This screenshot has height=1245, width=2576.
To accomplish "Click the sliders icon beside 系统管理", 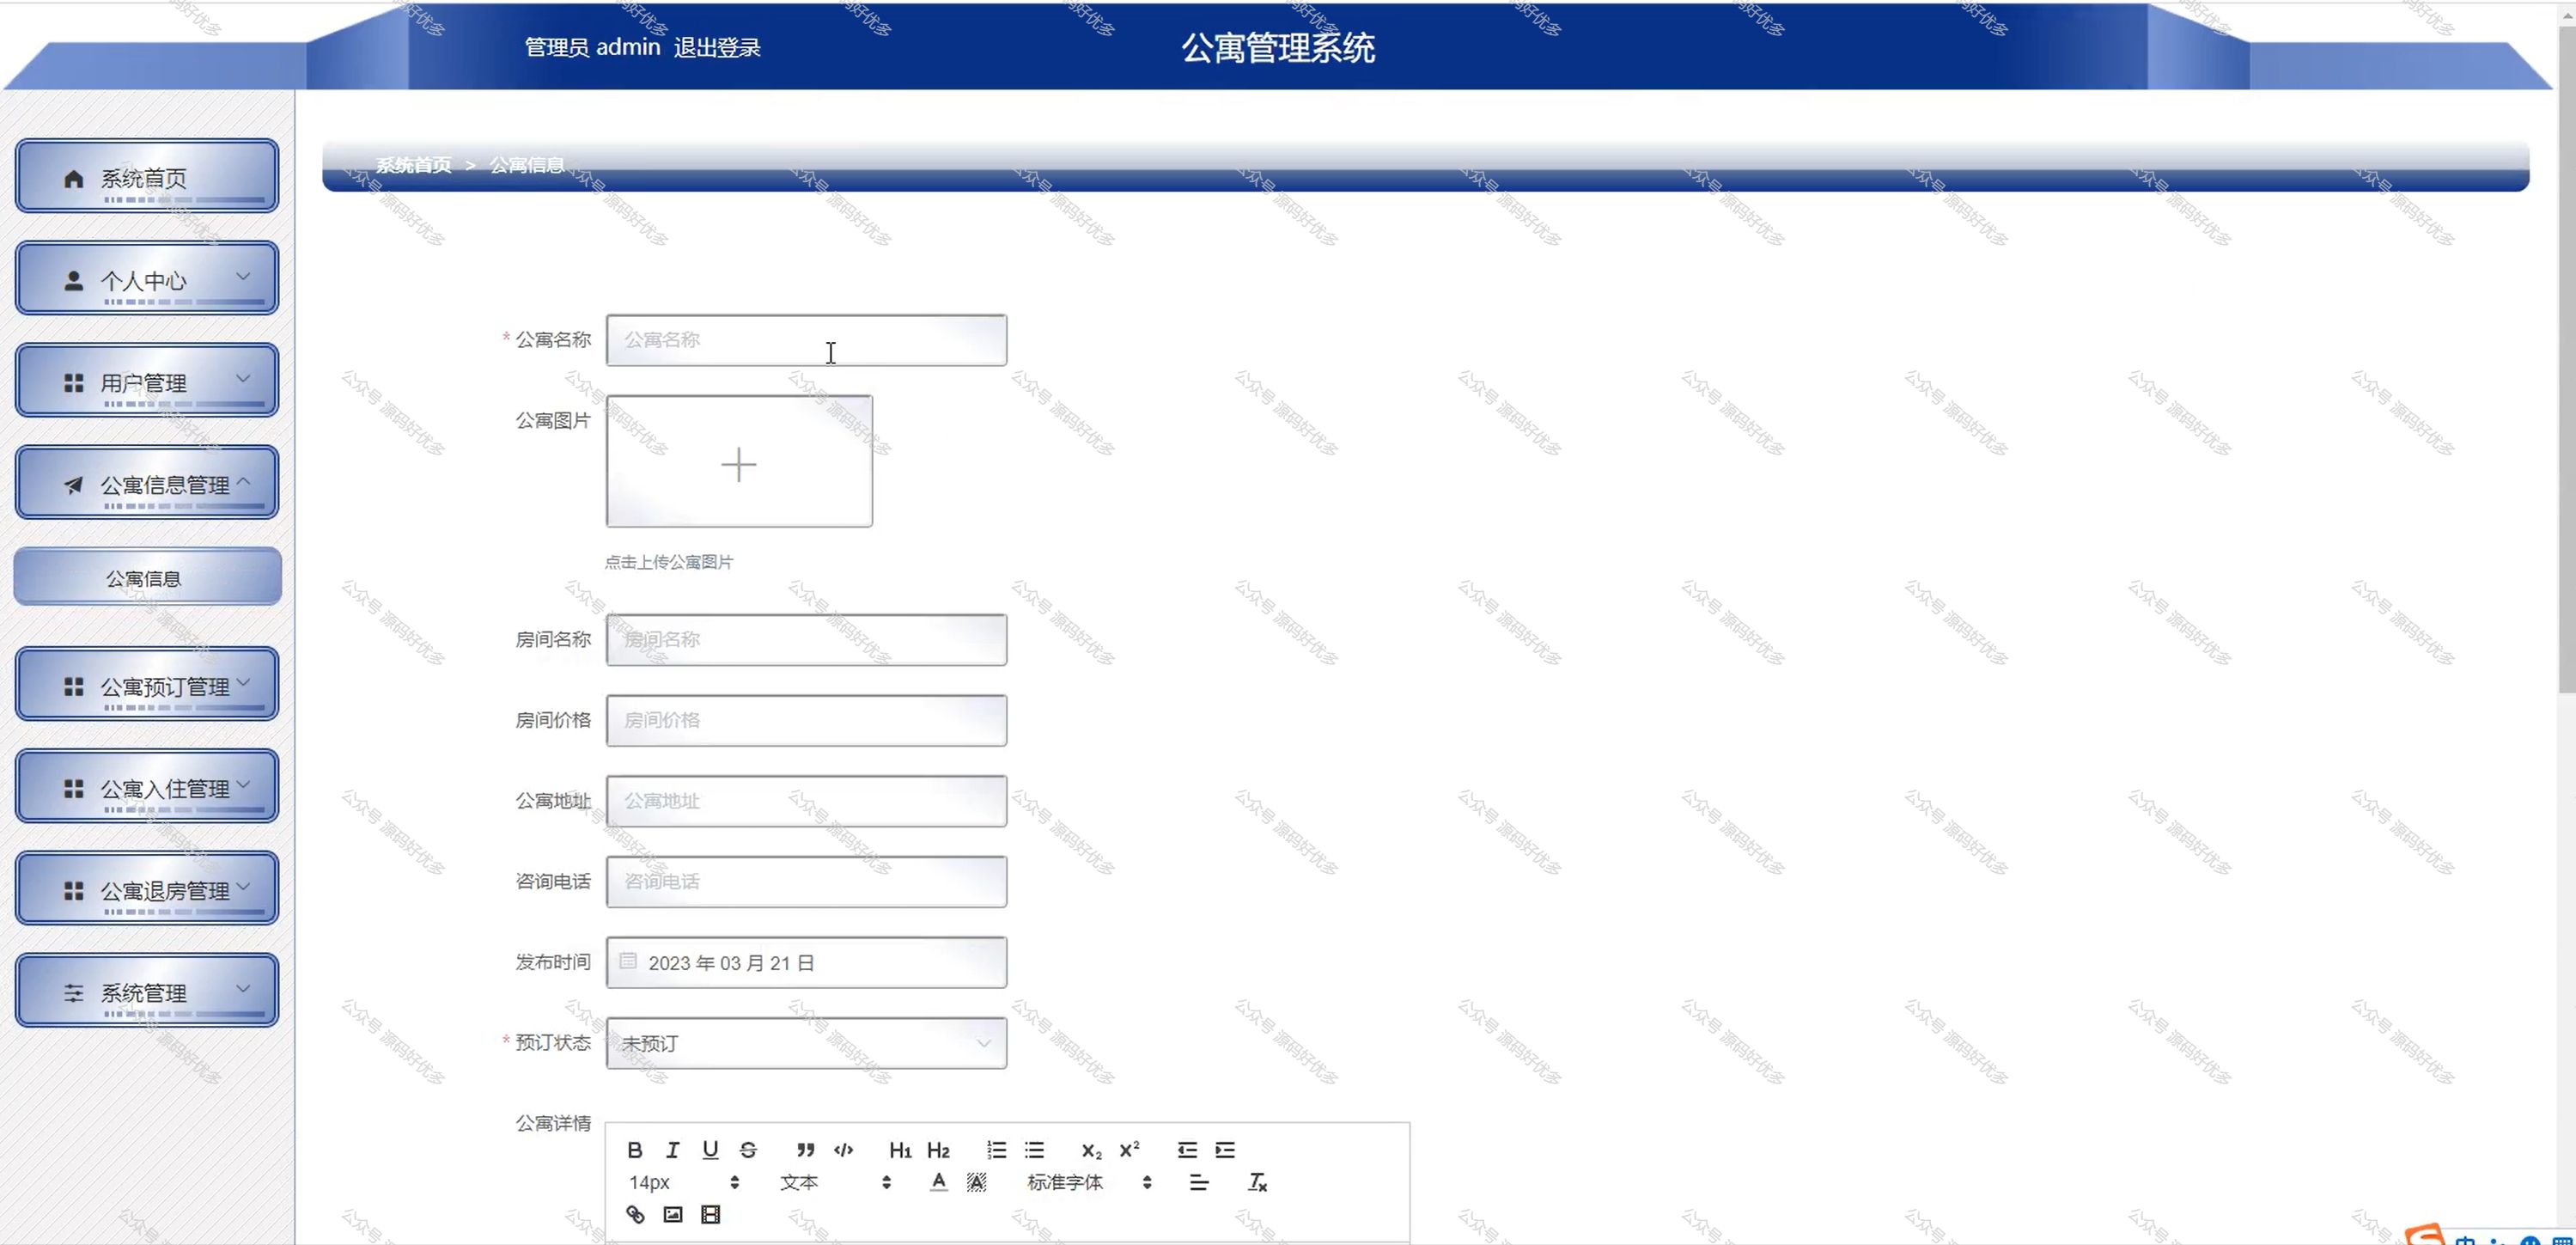I will pos(73,993).
